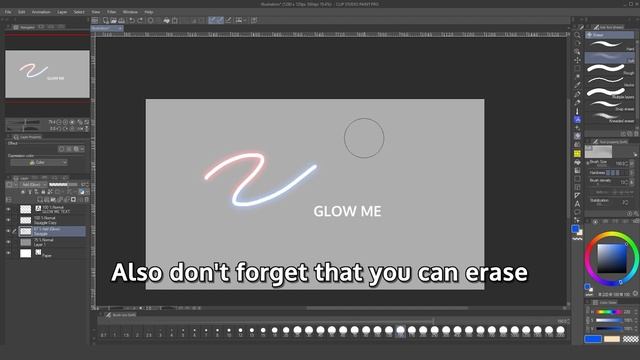Open the Brush Size dynamics button
The height and width of the screenshot is (360, 640).
click(632, 164)
